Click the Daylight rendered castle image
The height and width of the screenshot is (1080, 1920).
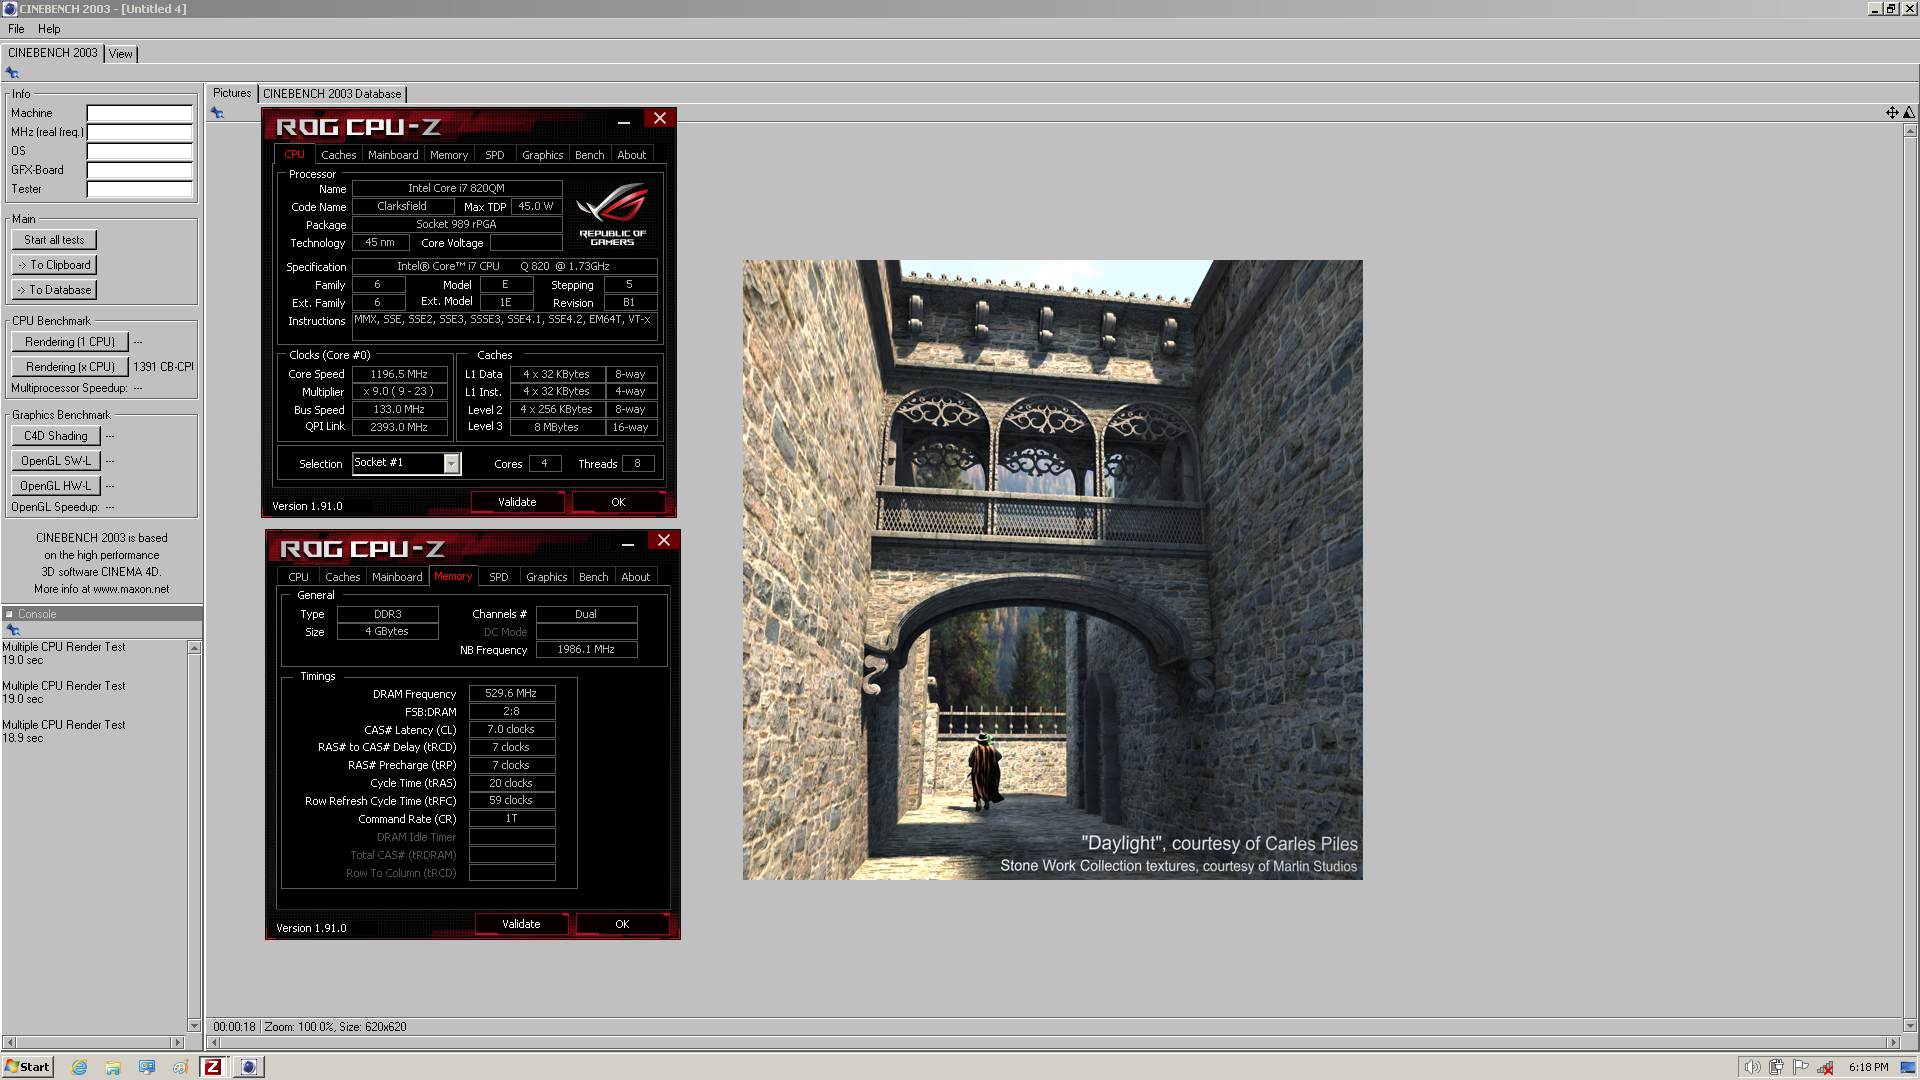coord(1052,570)
